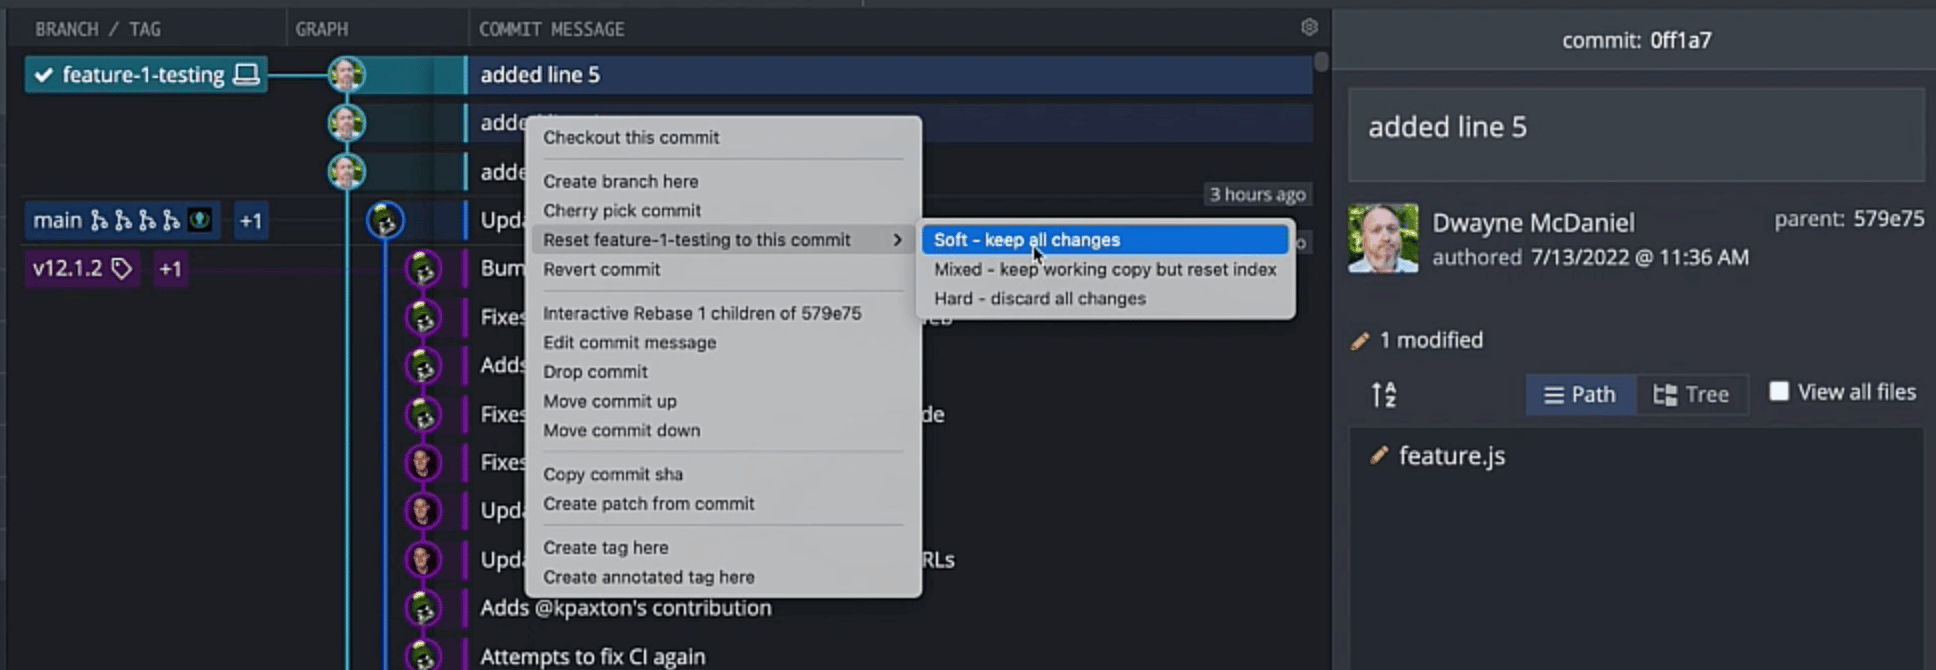
Task: Choose Soft - keep all changes
Action: (1027, 240)
